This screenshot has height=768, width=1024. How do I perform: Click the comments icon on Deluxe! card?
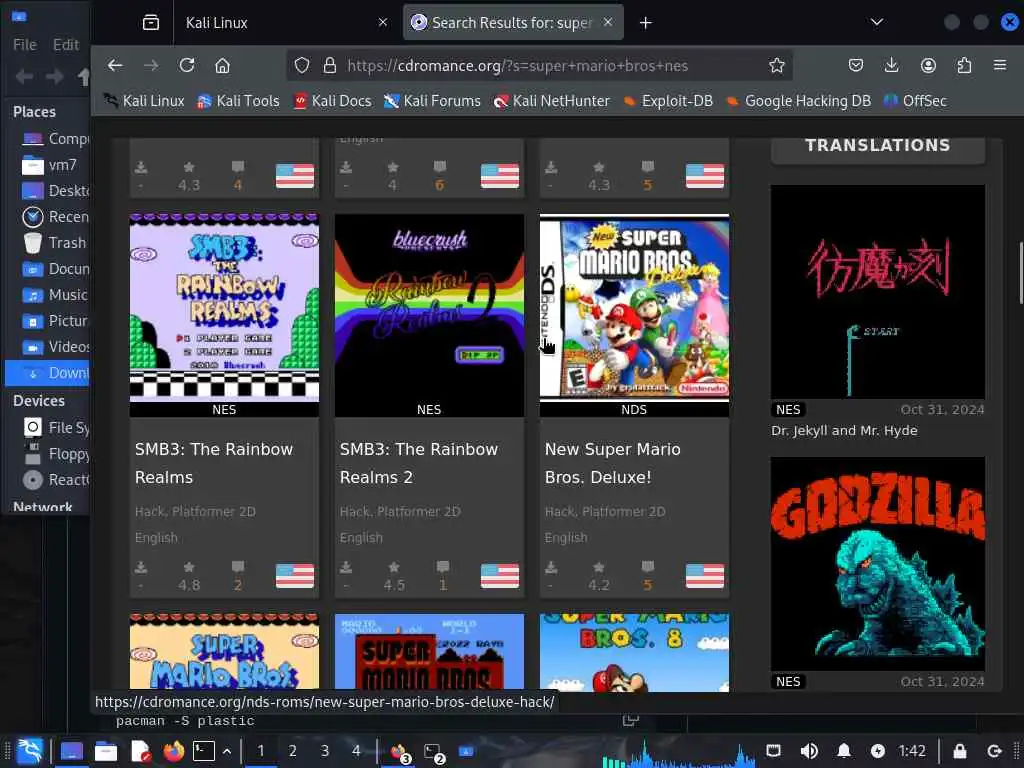(647, 567)
